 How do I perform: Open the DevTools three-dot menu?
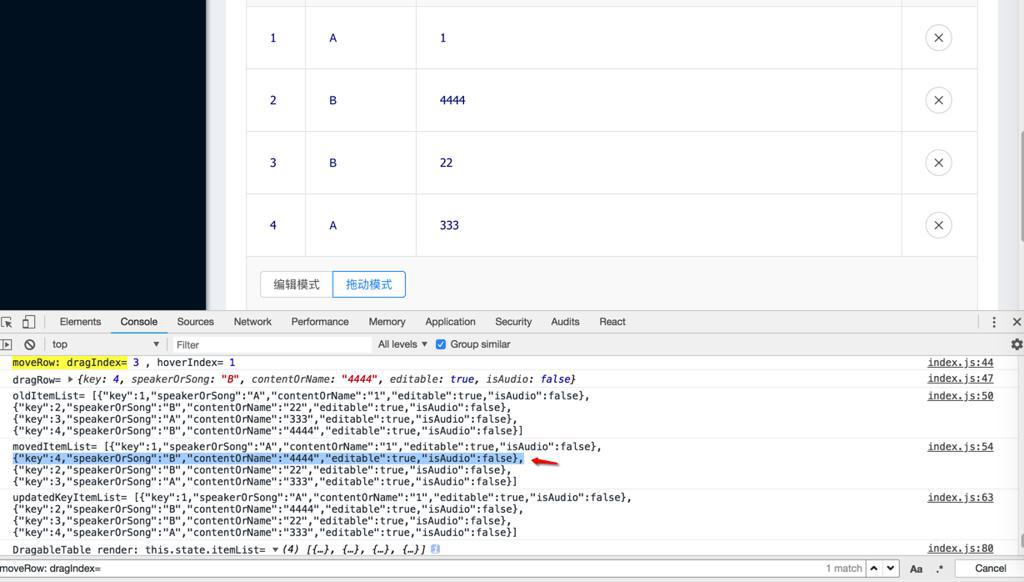pos(994,322)
